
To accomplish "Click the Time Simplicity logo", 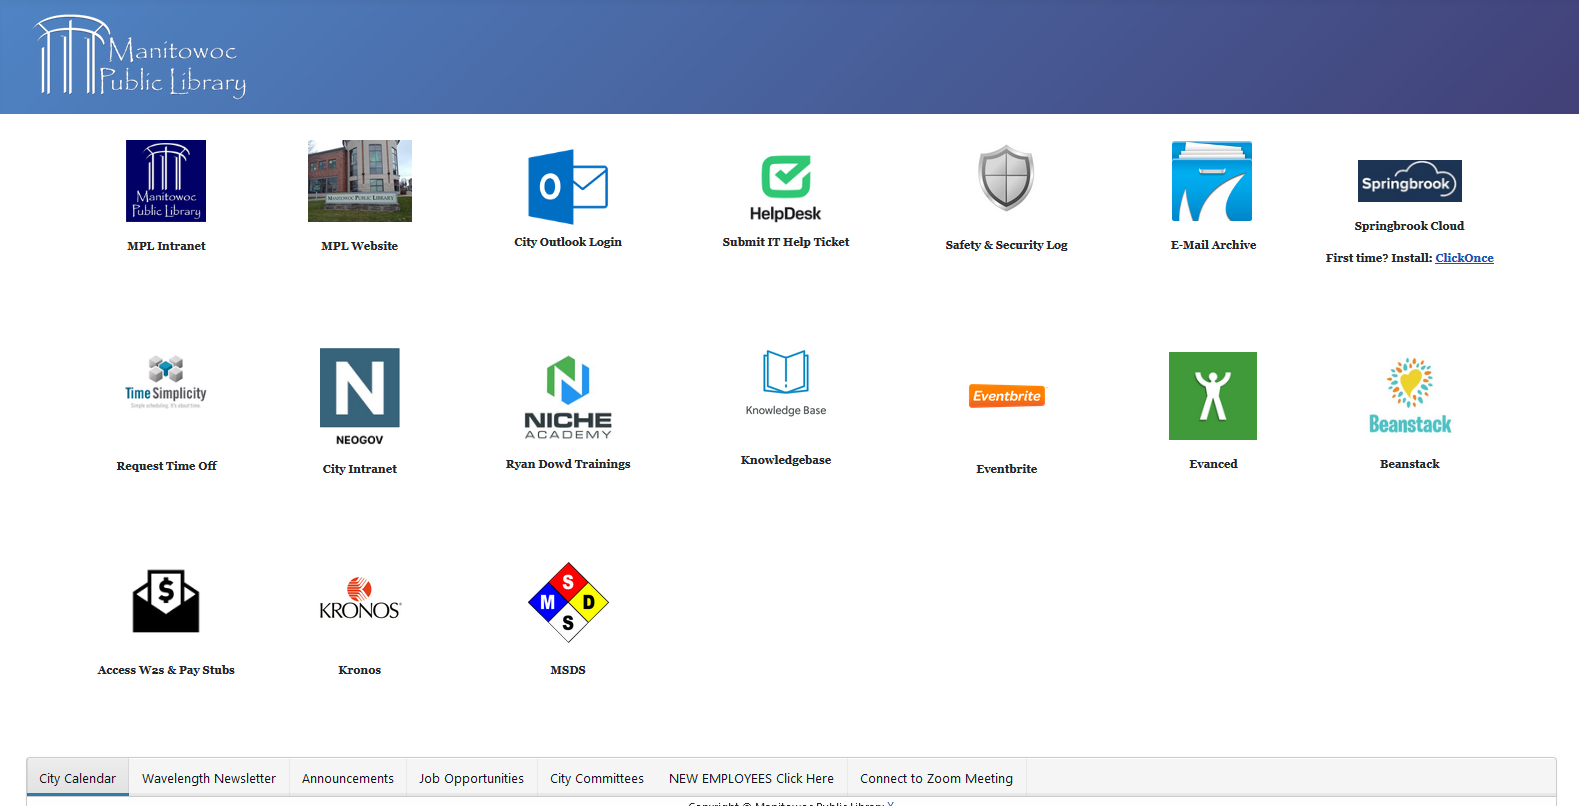I will pos(166,382).
